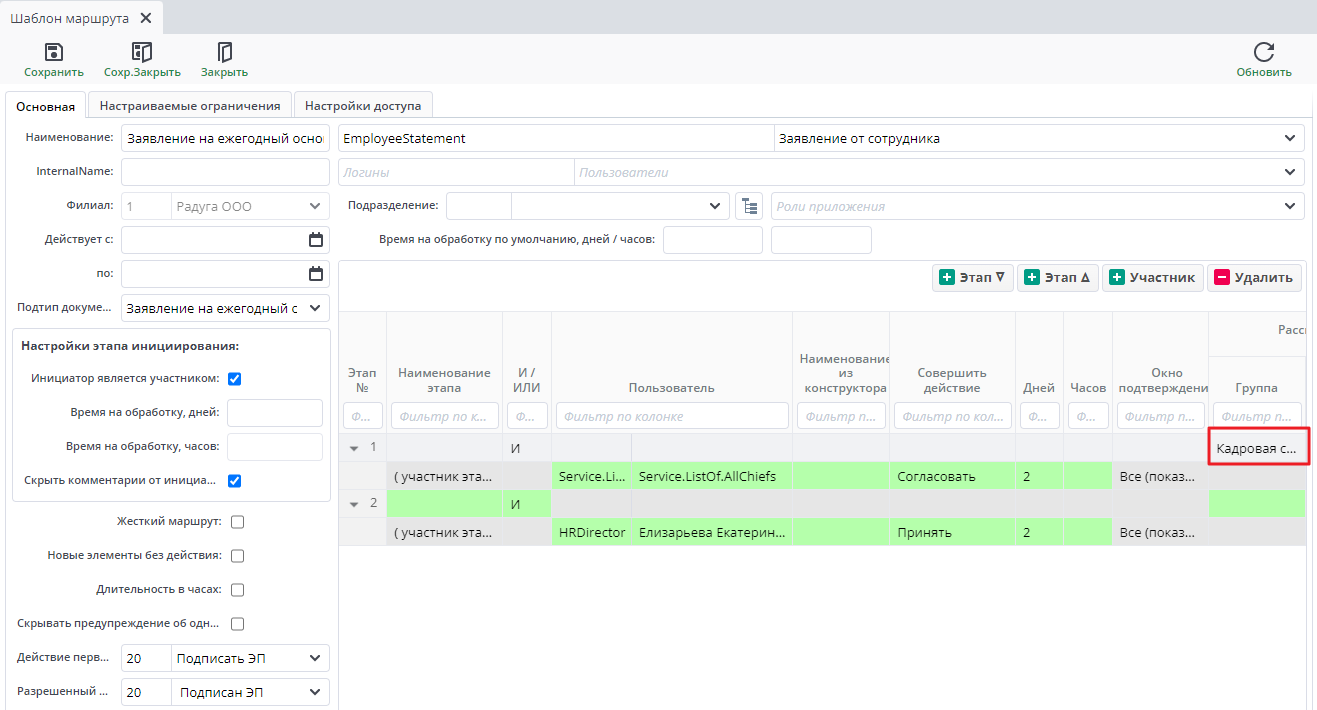Click the Удалить button
1317x710 pixels.
pyautogui.click(x=1254, y=278)
